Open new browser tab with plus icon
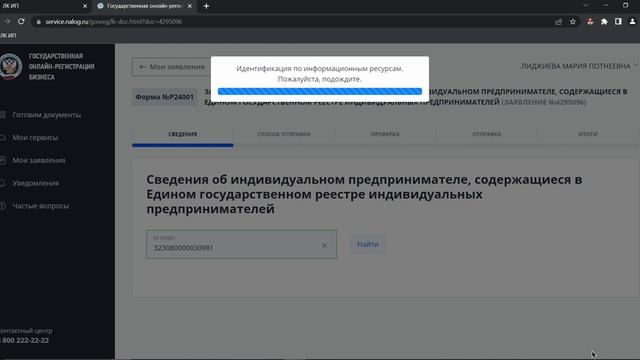 [206, 6]
